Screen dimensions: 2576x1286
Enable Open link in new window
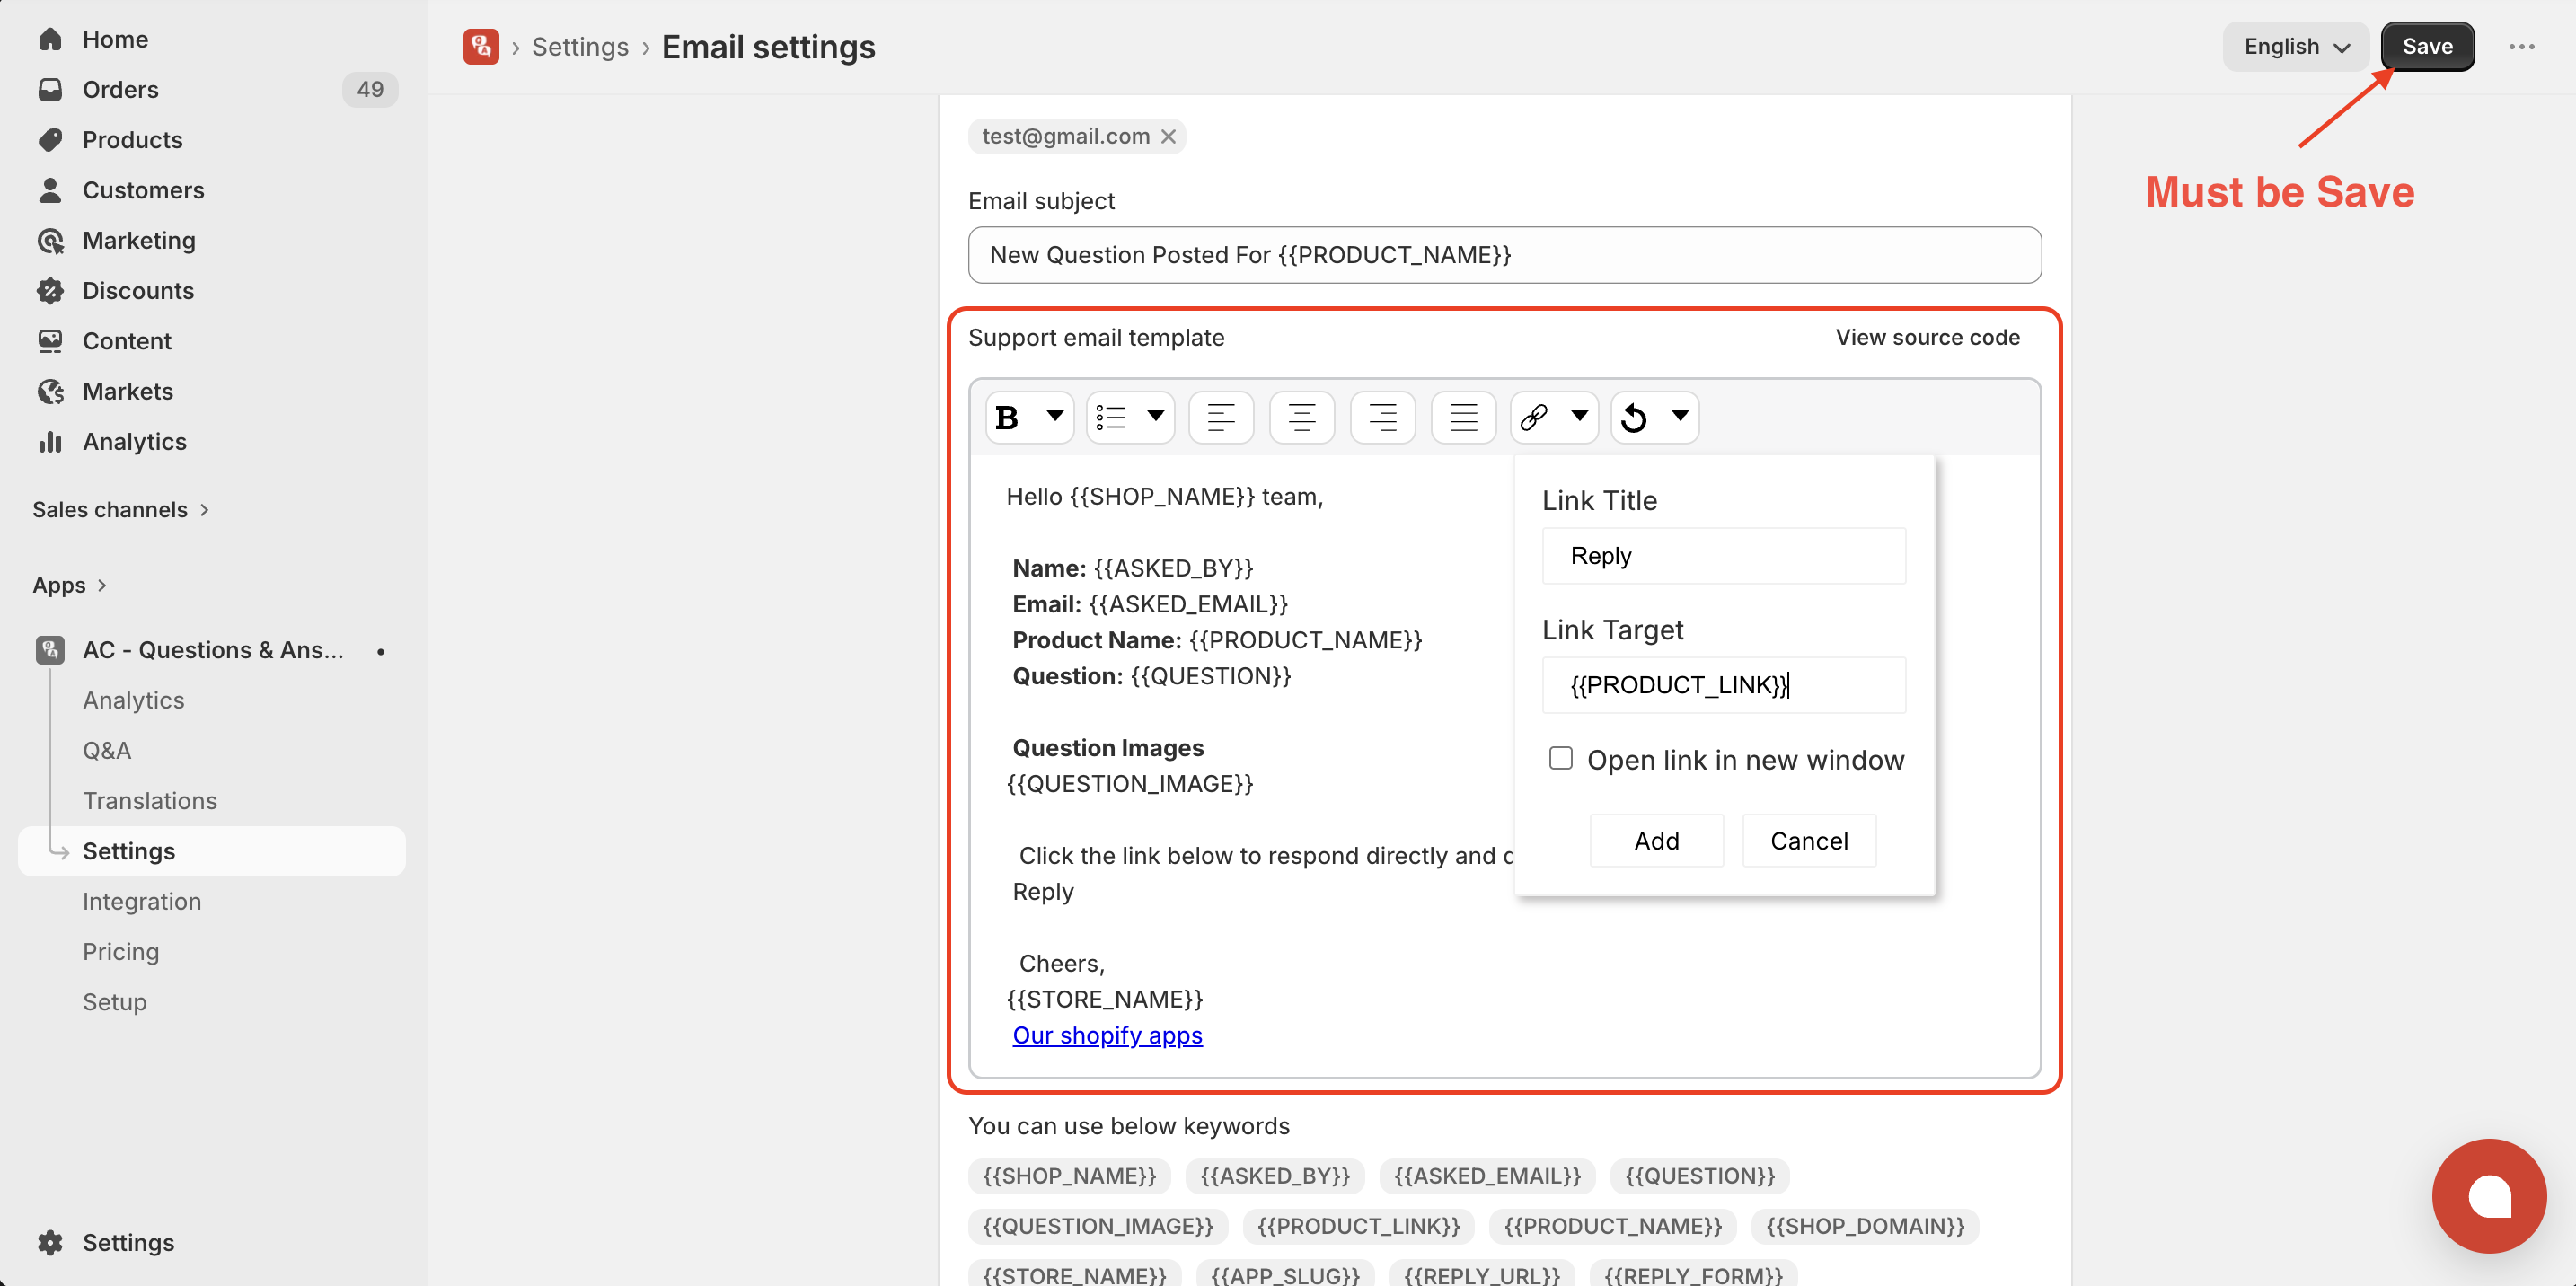click(x=1560, y=759)
